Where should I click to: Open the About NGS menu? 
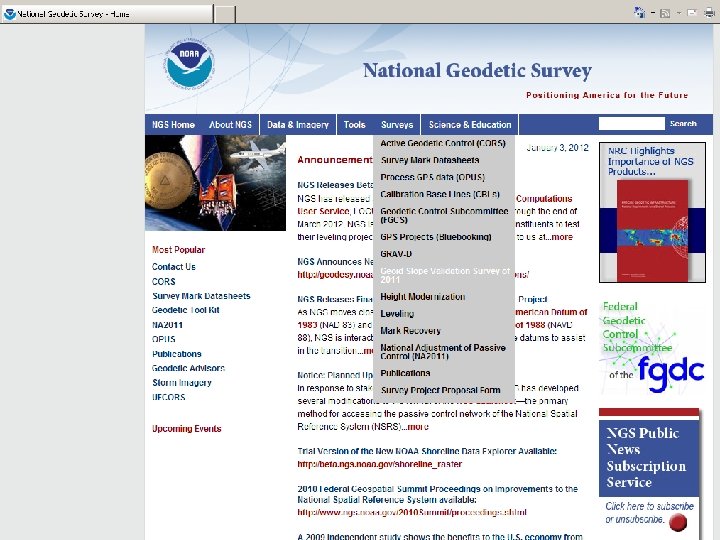click(x=230, y=124)
